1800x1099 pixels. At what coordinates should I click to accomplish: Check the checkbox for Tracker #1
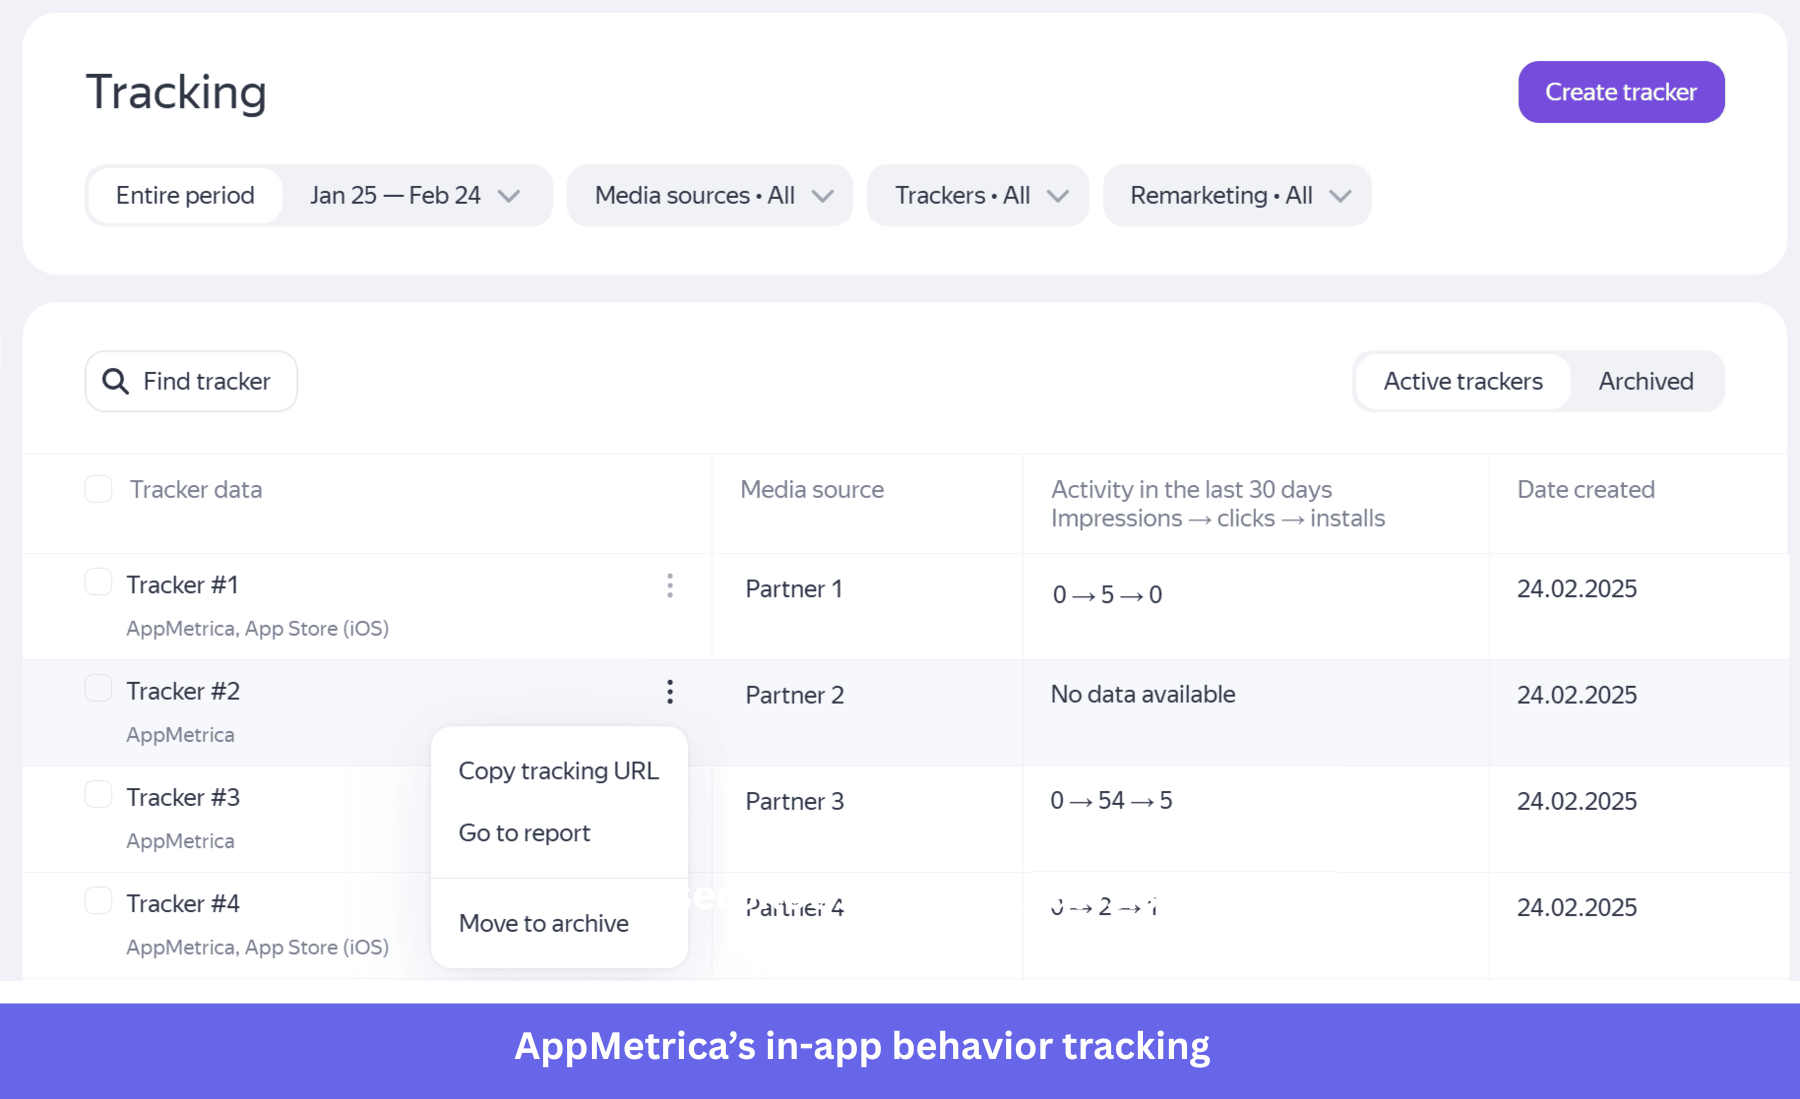[x=98, y=581]
